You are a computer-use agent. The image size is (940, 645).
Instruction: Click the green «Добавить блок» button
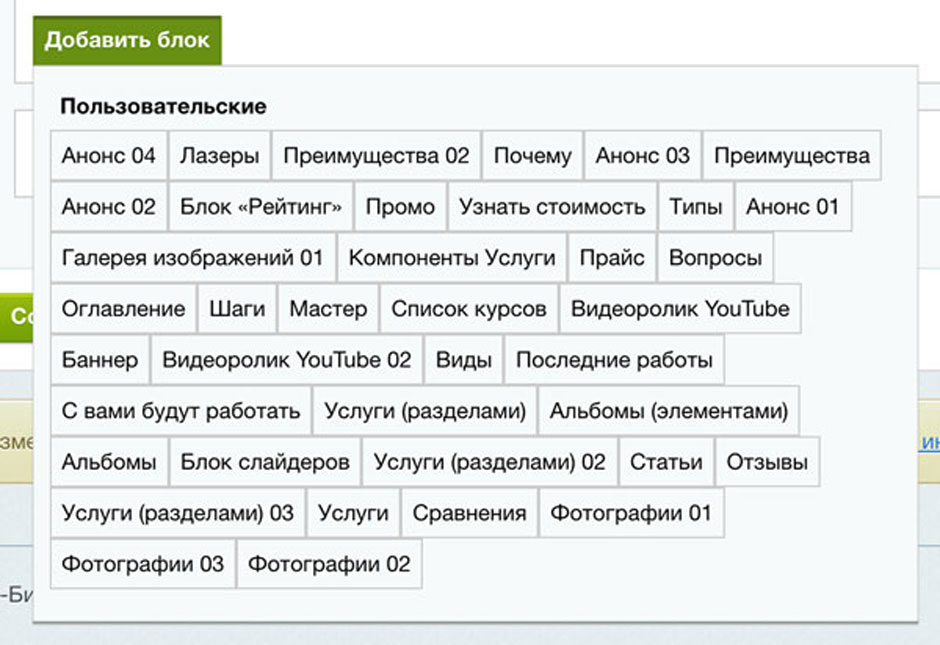tap(127, 40)
